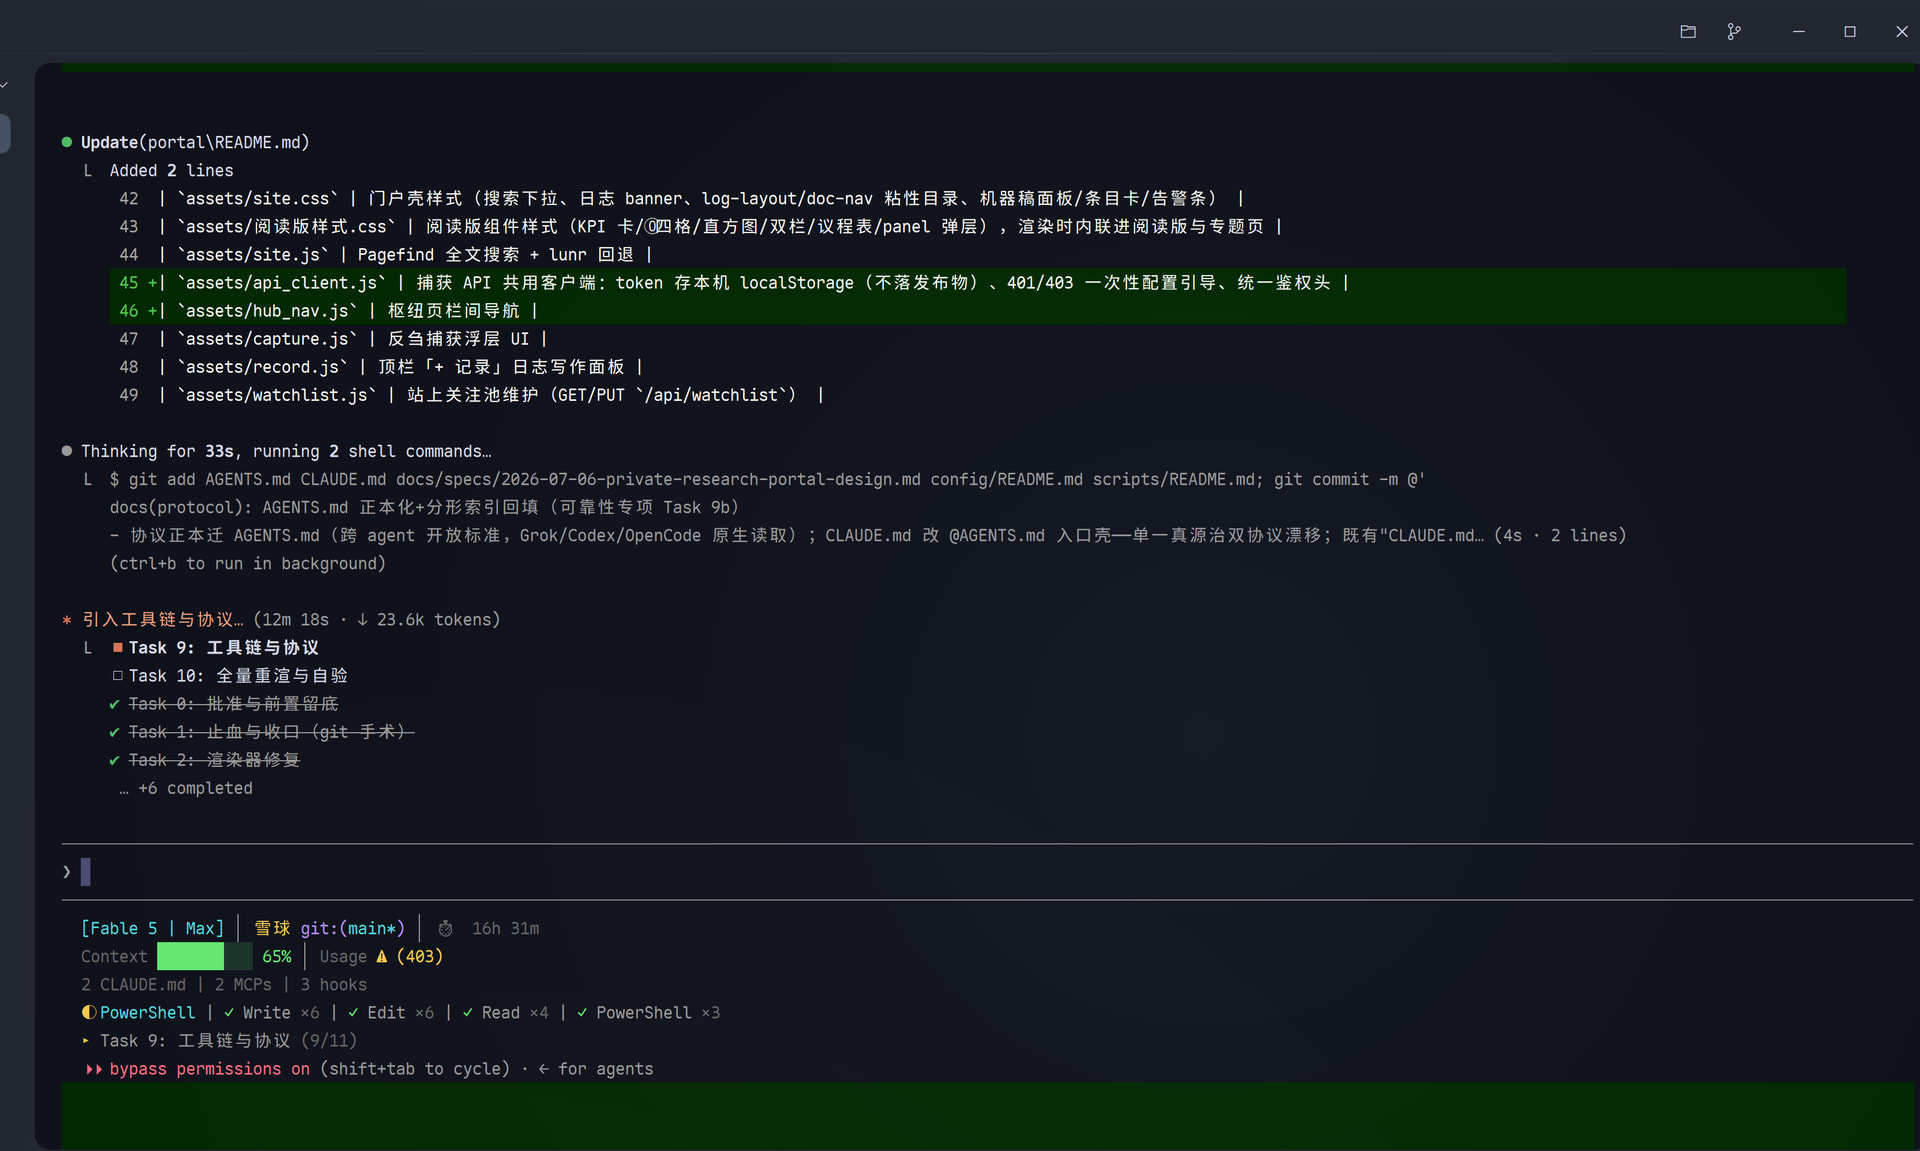Click the timer icon beside 16h 31m
This screenshot has width=1920, height=1151.
click(x=446, y=929)
